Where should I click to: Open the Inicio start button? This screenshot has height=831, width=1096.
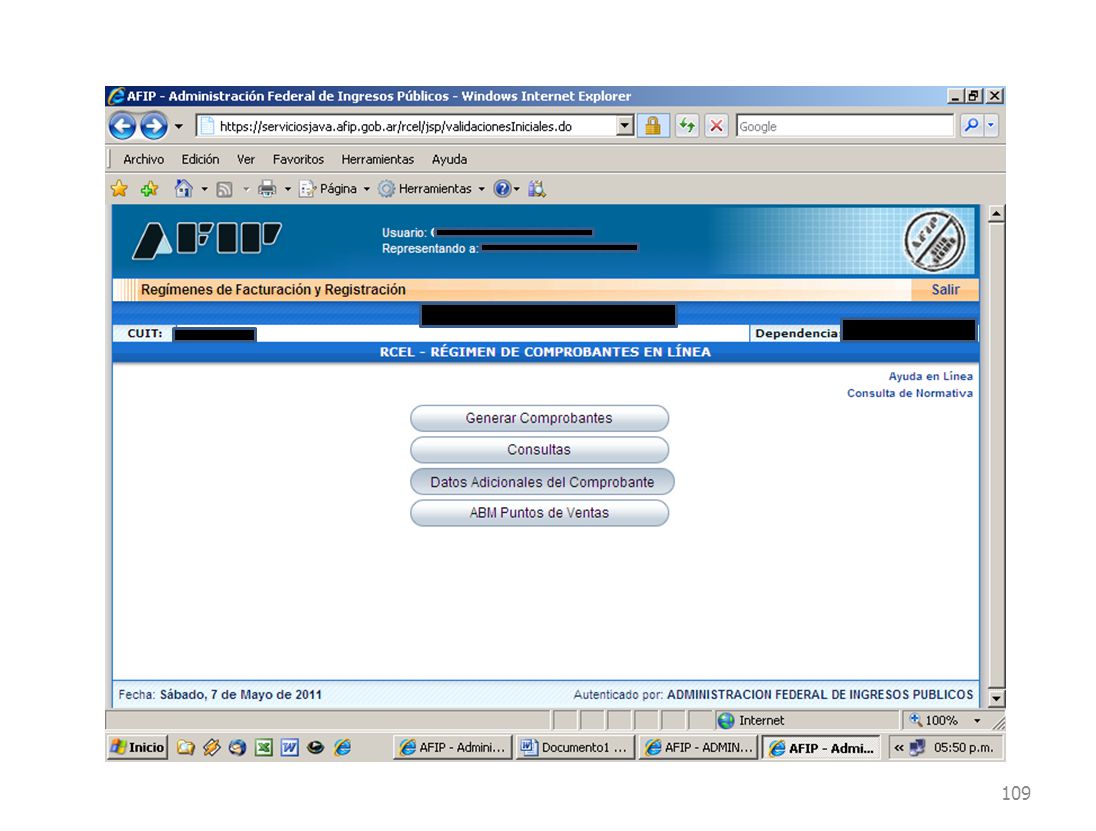[x=138, y=747]
